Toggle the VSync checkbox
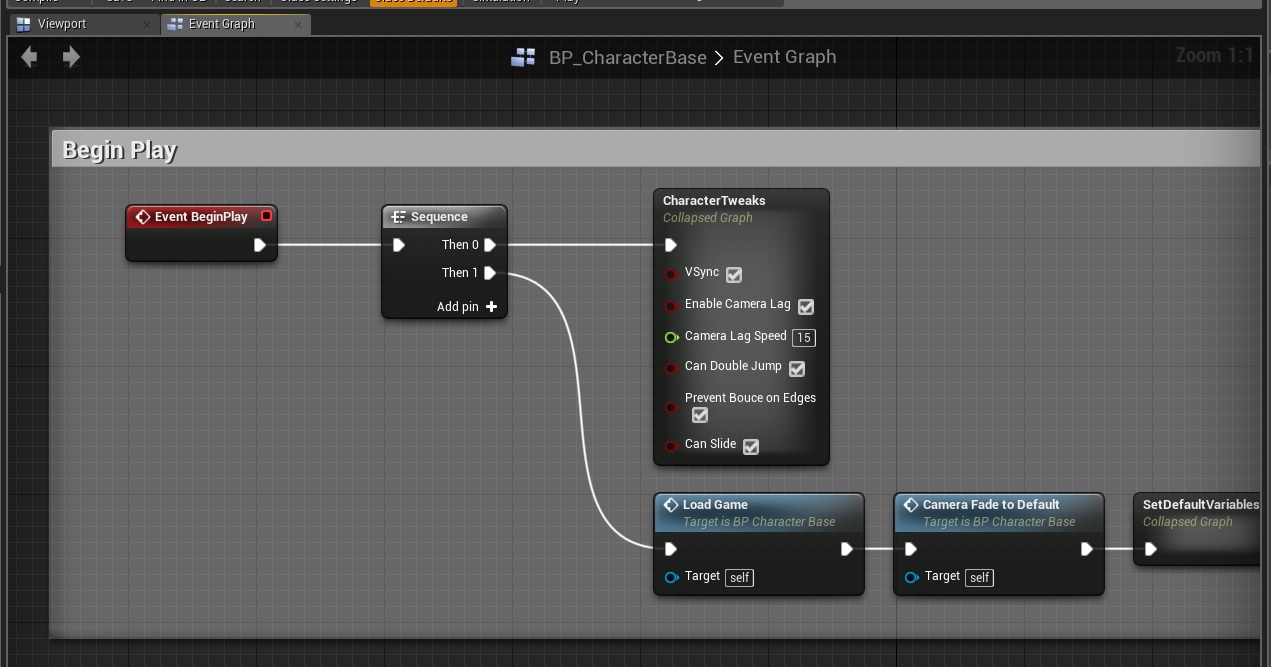This screenshot has height=667, width=1271. pos(734,274)
